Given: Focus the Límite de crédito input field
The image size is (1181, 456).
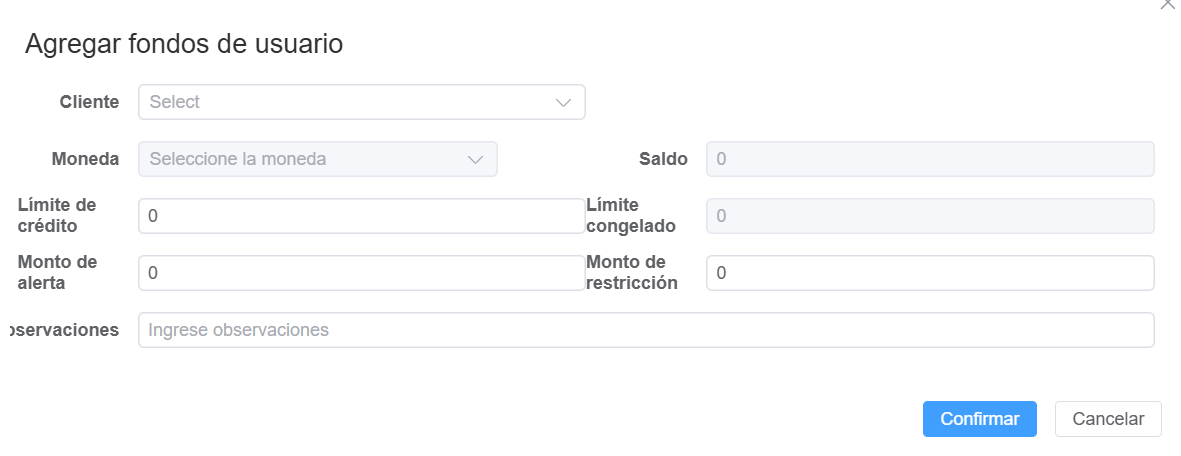Looking at the screenshot, I should pos(360,216).
